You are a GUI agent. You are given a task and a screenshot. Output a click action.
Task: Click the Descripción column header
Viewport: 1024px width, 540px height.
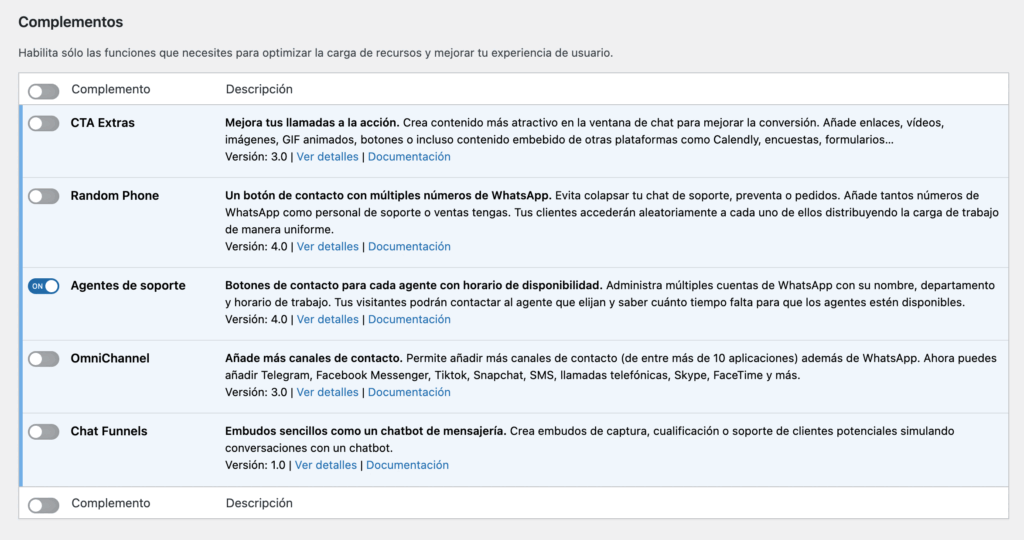pyautogui.click(x=259, y=90)
